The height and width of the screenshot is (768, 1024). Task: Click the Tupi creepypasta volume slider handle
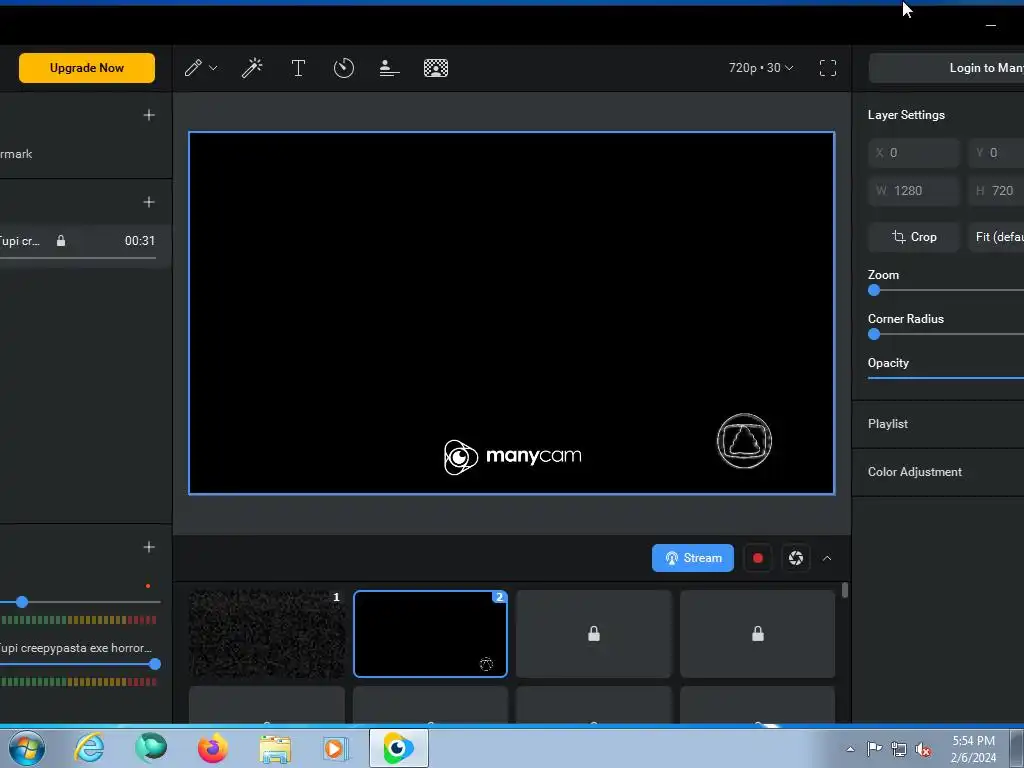155,664
